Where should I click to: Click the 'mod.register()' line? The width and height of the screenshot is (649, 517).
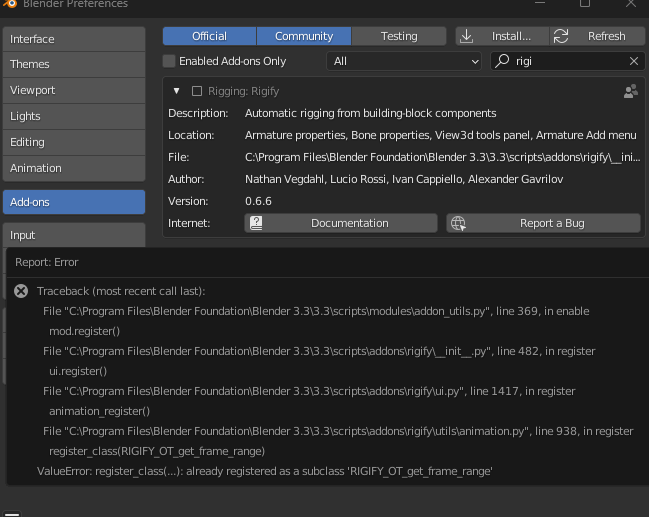pyautogui.click(x=84, y=331)
